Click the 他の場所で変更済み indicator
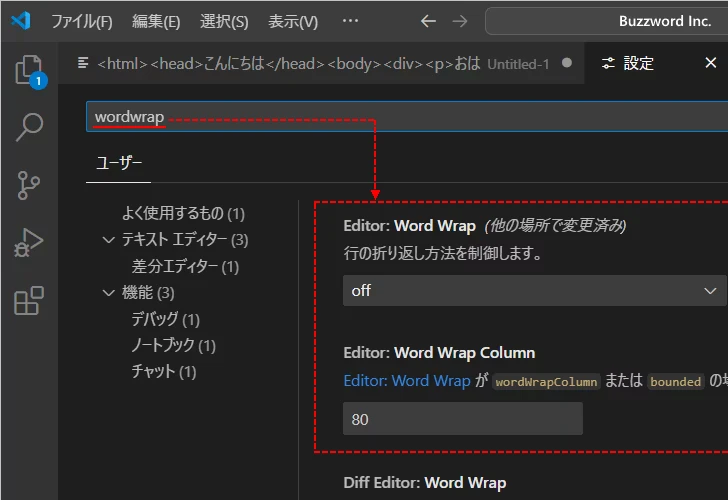Screen dimensions: 728x500 coord(555,226)
